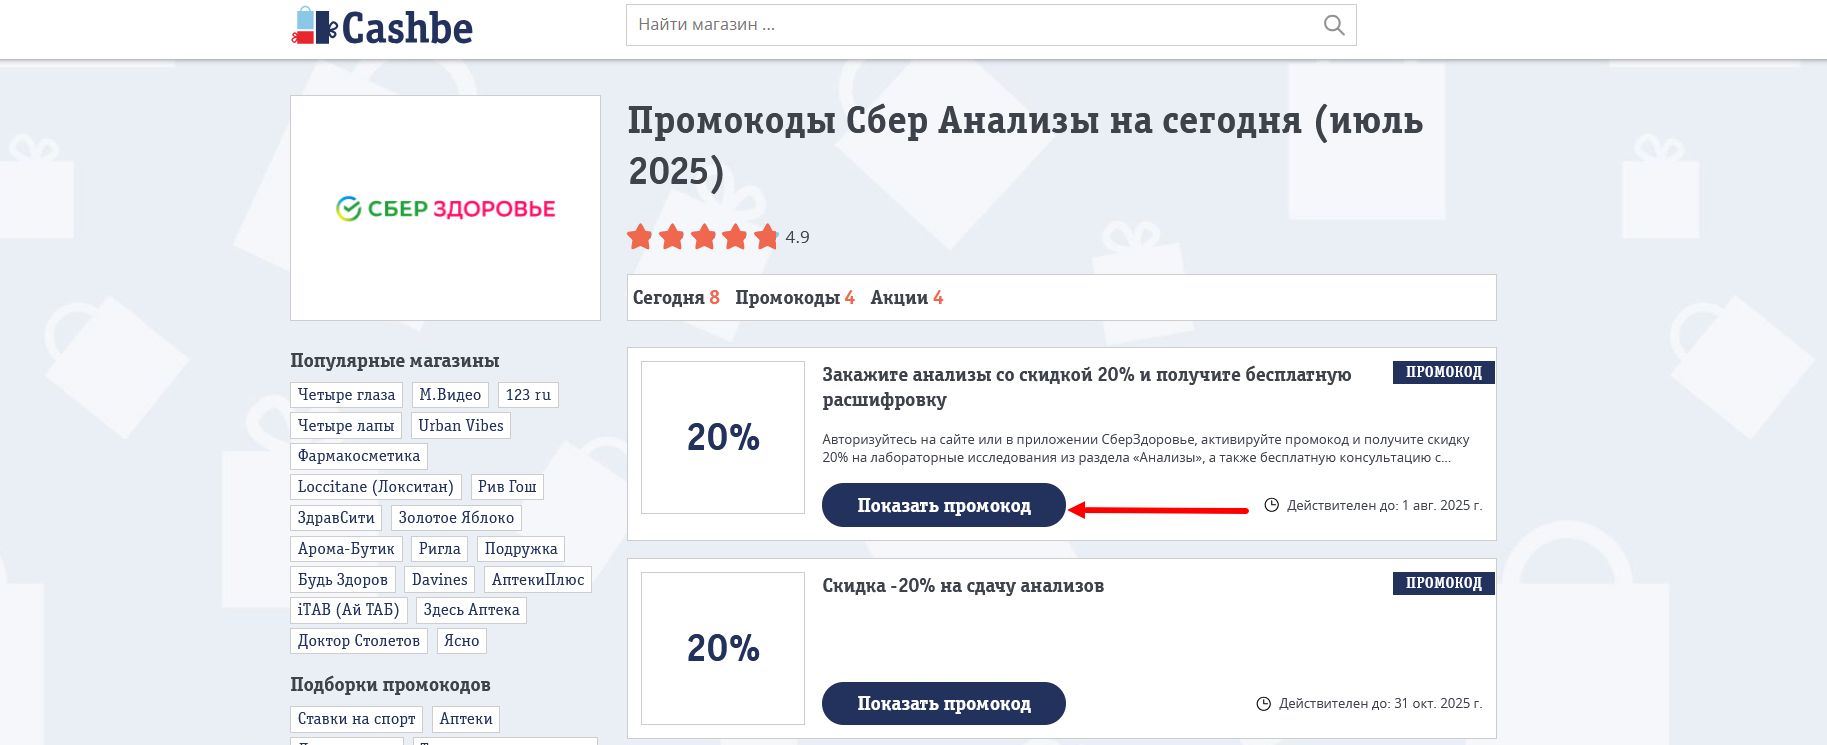Click first offer description text about авторизация
This screenshot has width=1827, height=745.
(x=1146, y=448)
